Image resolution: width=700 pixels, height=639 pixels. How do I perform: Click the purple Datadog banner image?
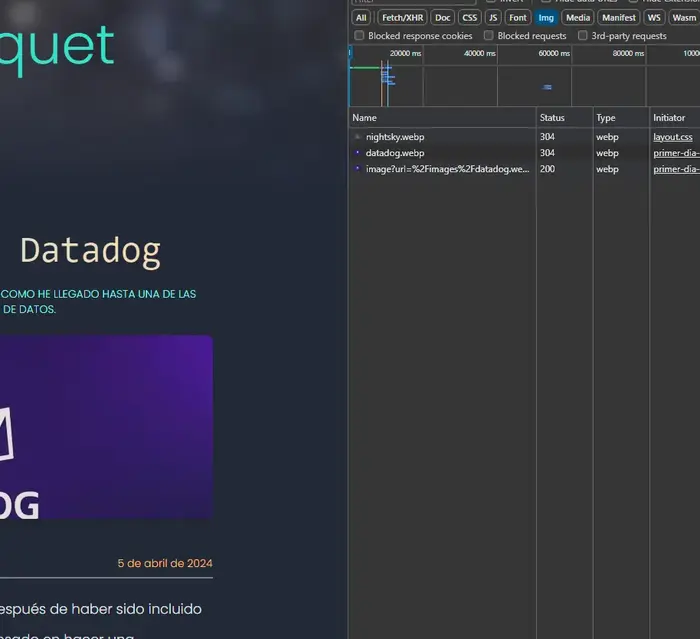[x=106, y=427]
